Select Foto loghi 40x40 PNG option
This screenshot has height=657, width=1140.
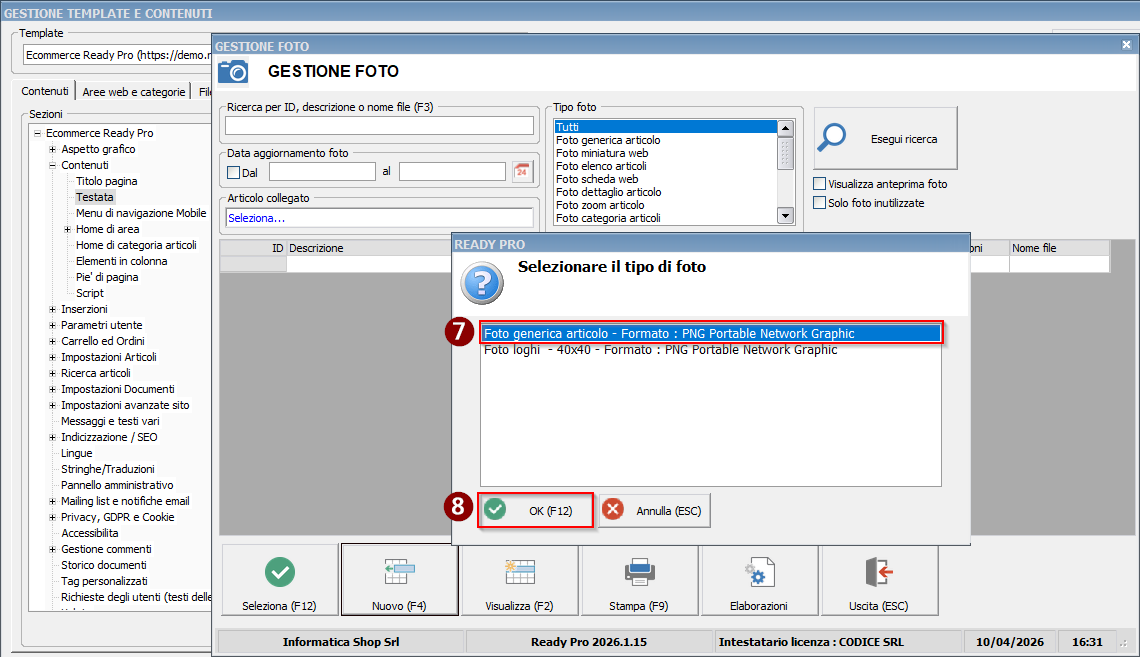[x=660, y=350]
